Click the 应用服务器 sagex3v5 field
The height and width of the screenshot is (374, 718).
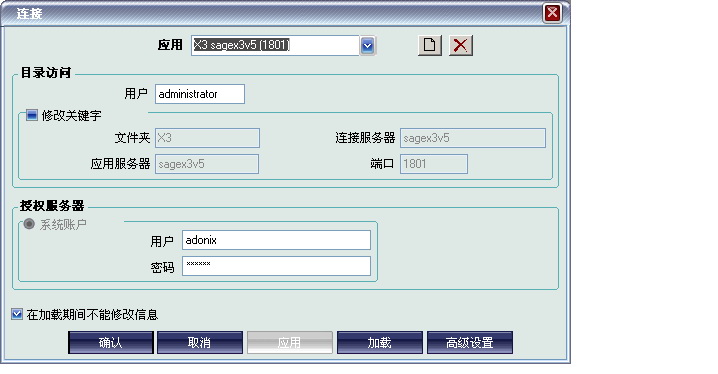pos(207,164)
